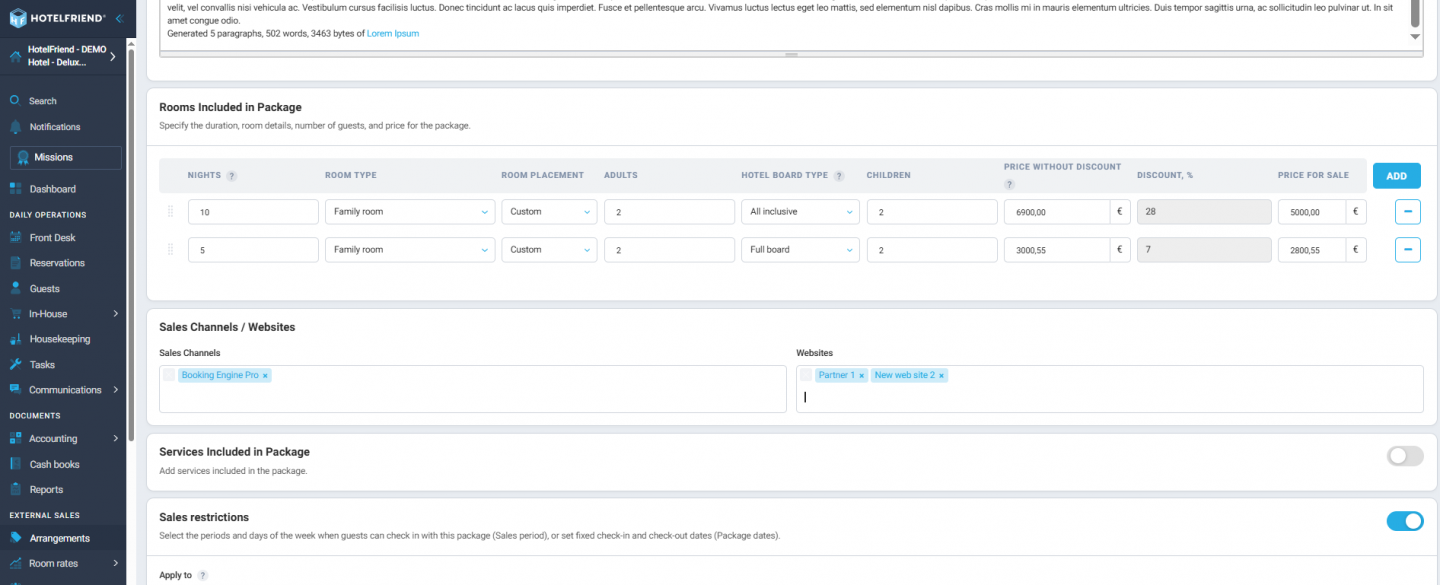Disable the Sales restrictions toggle
The height and width of the screenshot is (585, 1440).
[x=1404, y=521]
